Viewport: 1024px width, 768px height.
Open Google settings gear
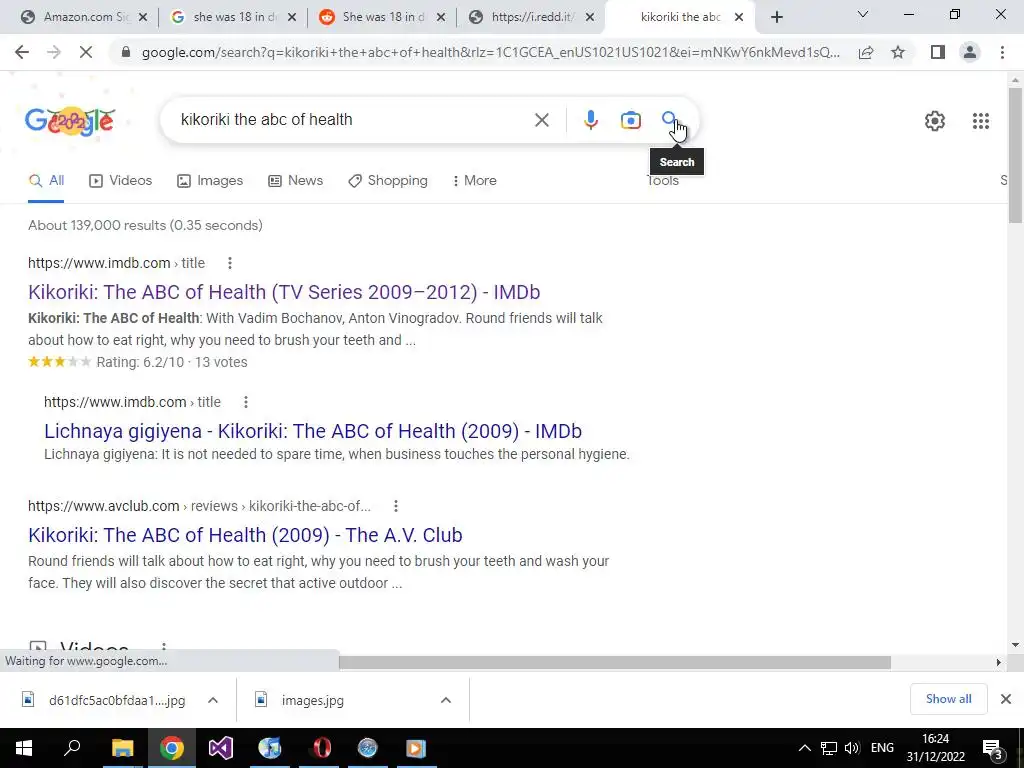coord(935,121)
